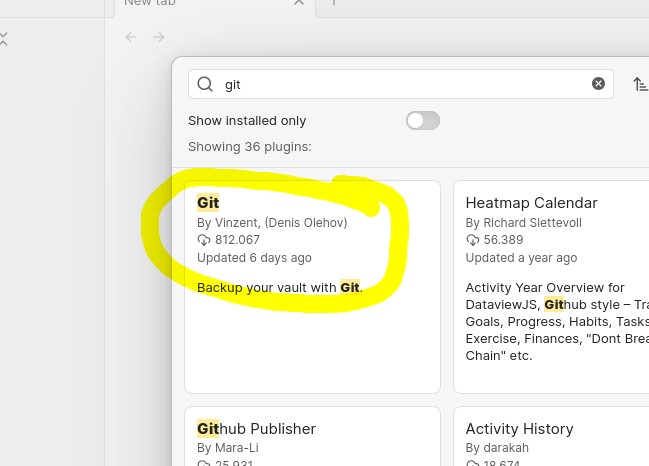The height and width of the screenshot is (466, 649).
Task: Click text By Mara-Li
Action: pyautogui.click(x=228, y=448)
